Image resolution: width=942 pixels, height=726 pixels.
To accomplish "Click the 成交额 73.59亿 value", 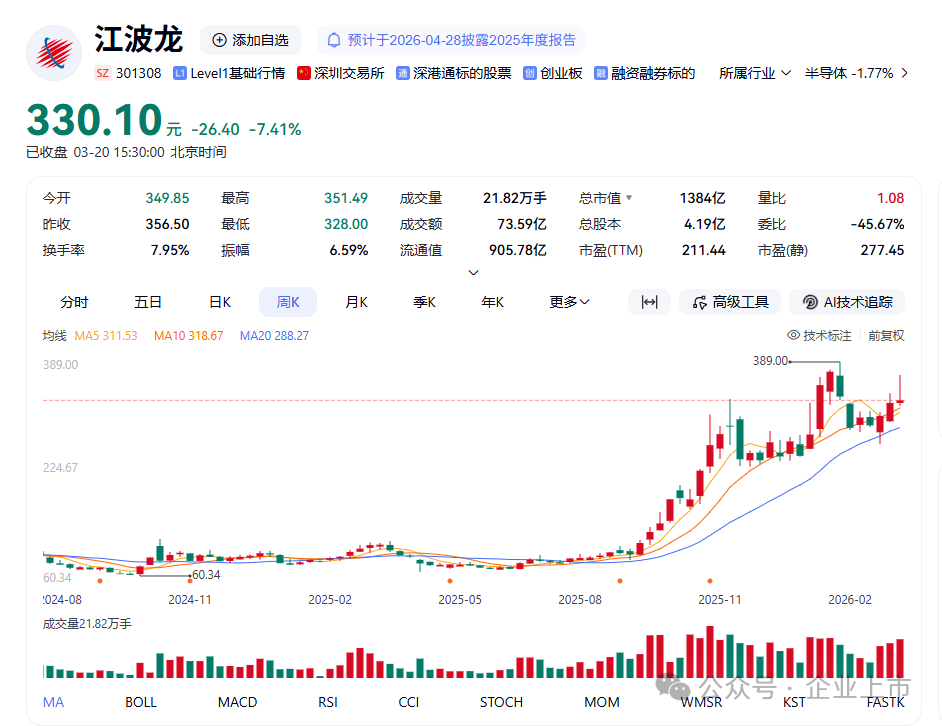I will (x=522, y=224).
